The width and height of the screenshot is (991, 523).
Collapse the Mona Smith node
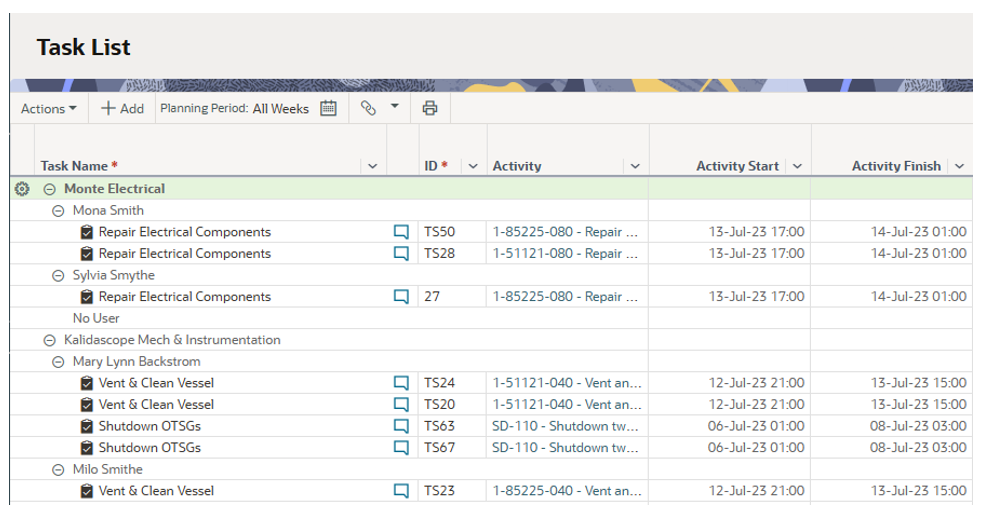[58, 211]
